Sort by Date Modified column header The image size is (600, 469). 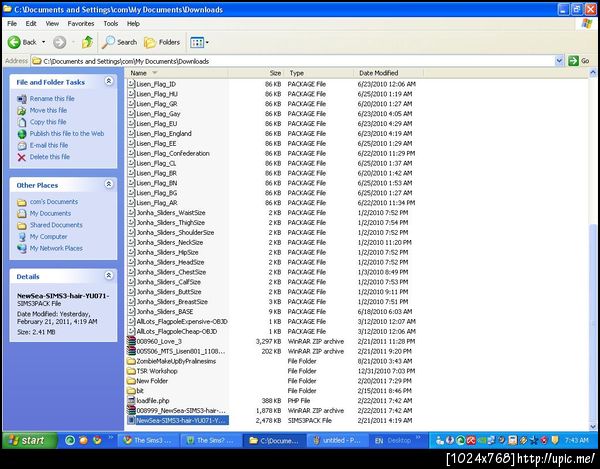[389, 73]
